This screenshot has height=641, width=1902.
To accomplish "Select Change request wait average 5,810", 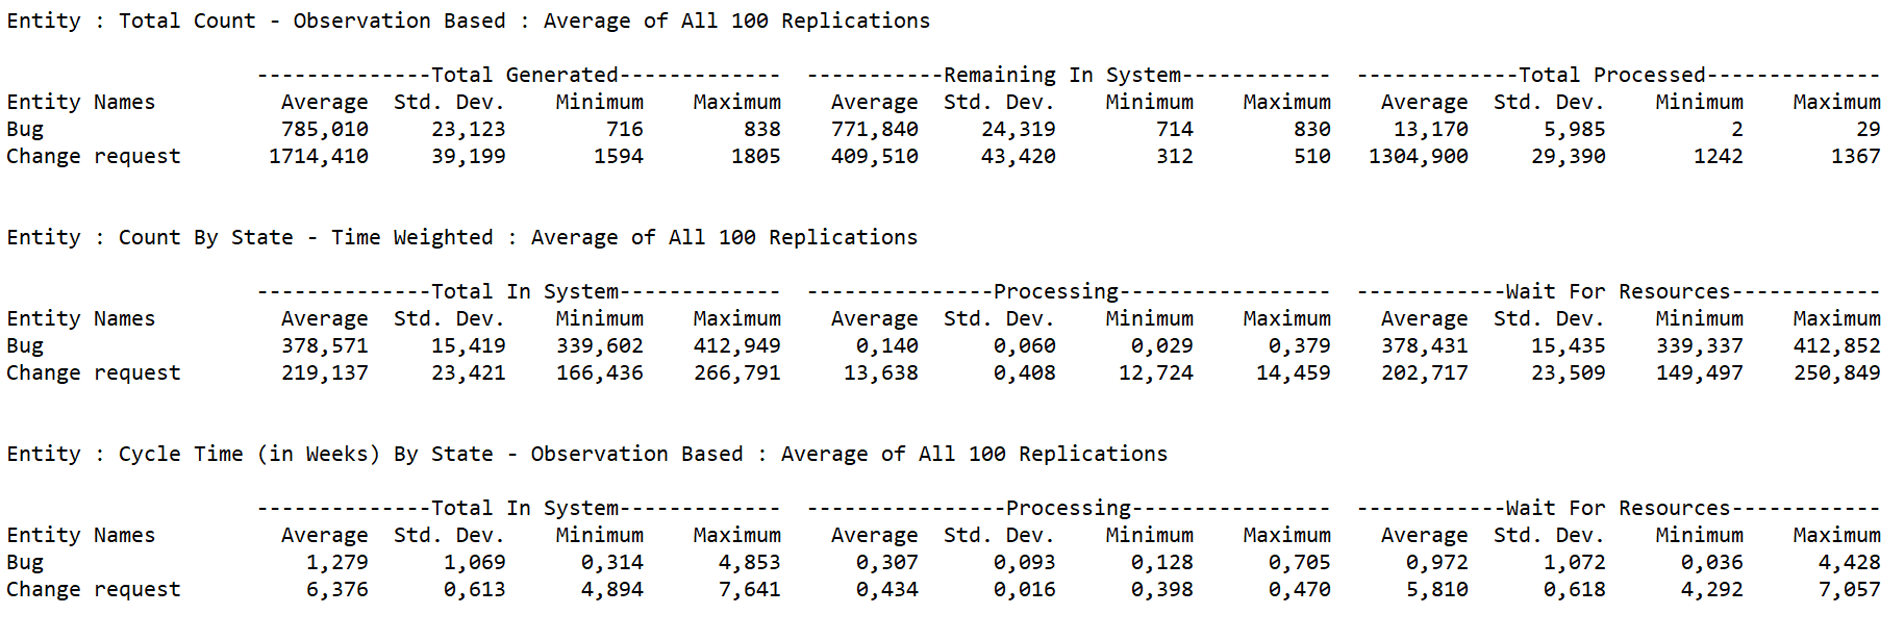I will [x=1436, y=591].
